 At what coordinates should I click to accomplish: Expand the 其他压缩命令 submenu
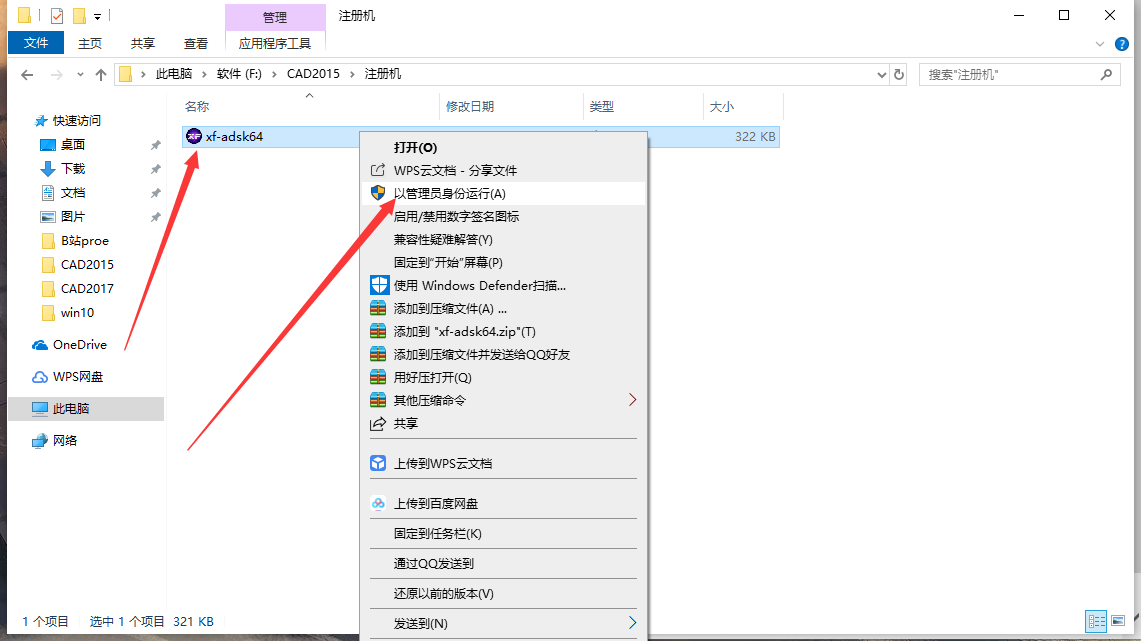504,400
